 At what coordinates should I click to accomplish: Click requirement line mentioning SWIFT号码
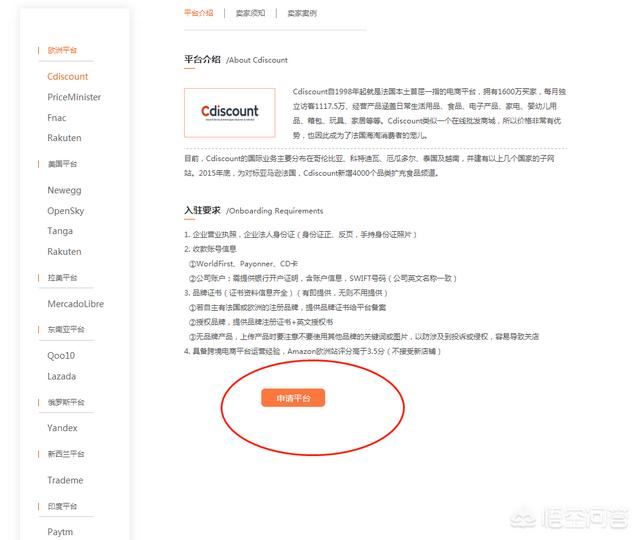point(322,278)
